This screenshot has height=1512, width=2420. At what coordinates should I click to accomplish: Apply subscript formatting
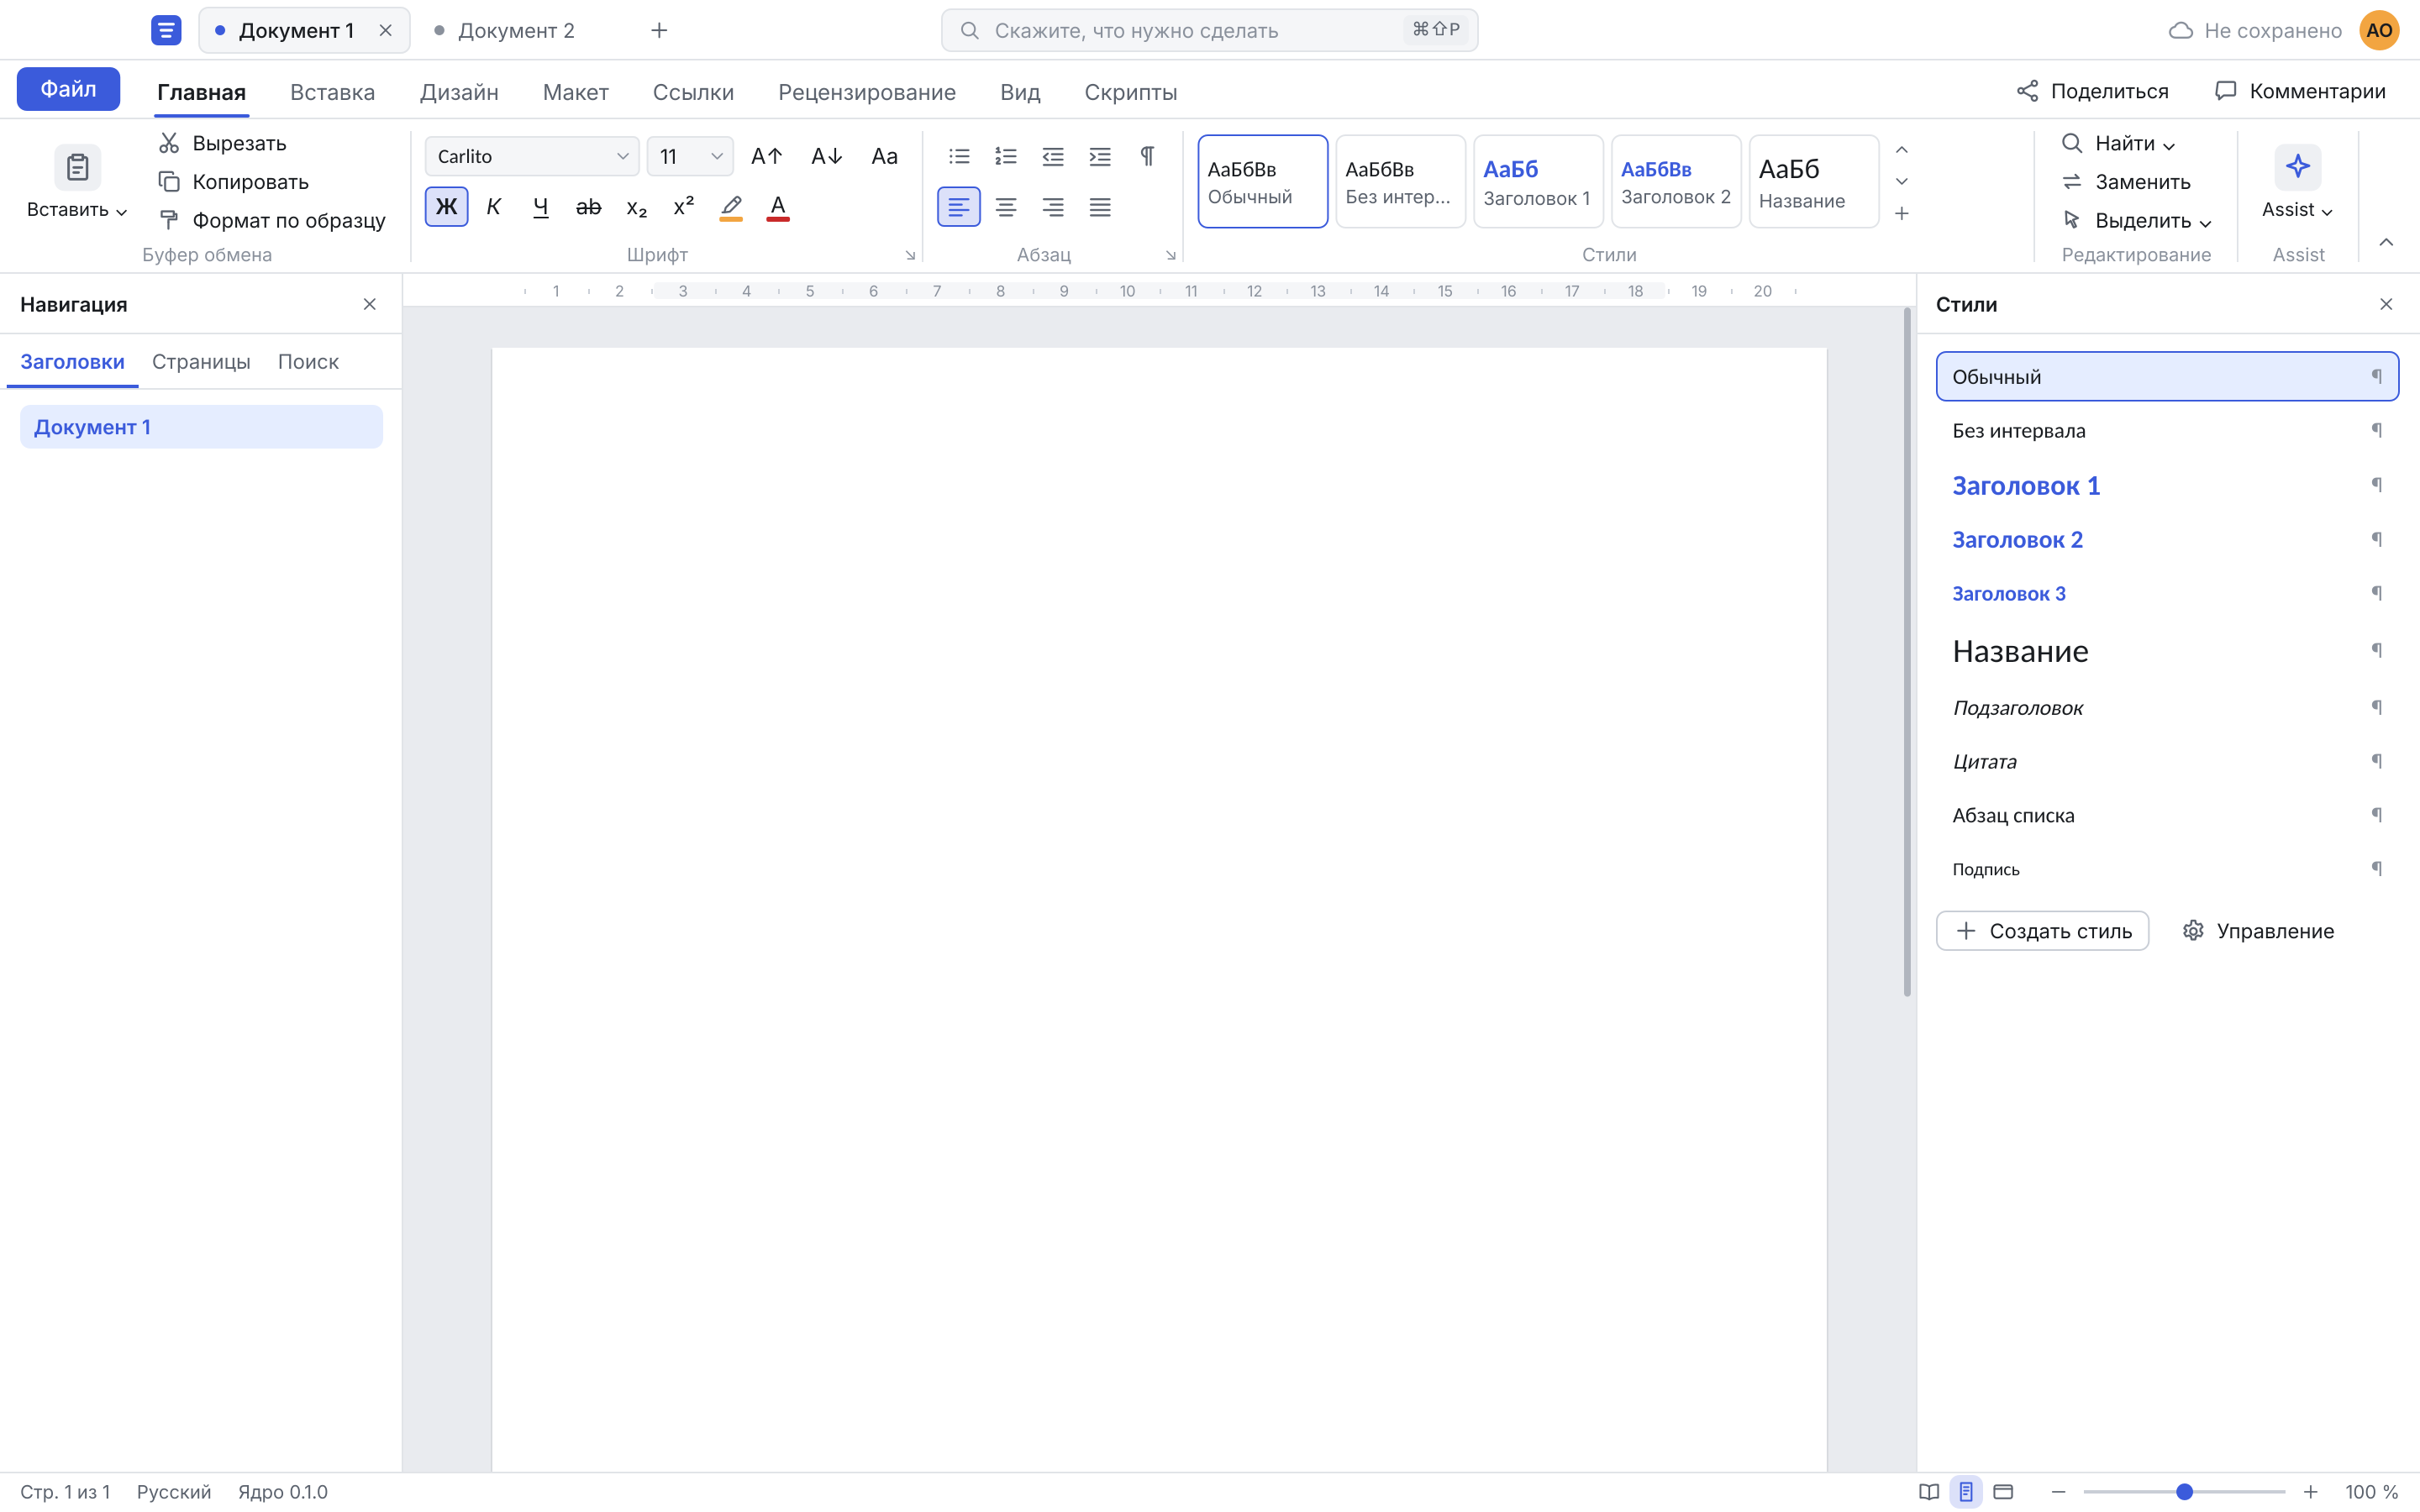[636, 207]
